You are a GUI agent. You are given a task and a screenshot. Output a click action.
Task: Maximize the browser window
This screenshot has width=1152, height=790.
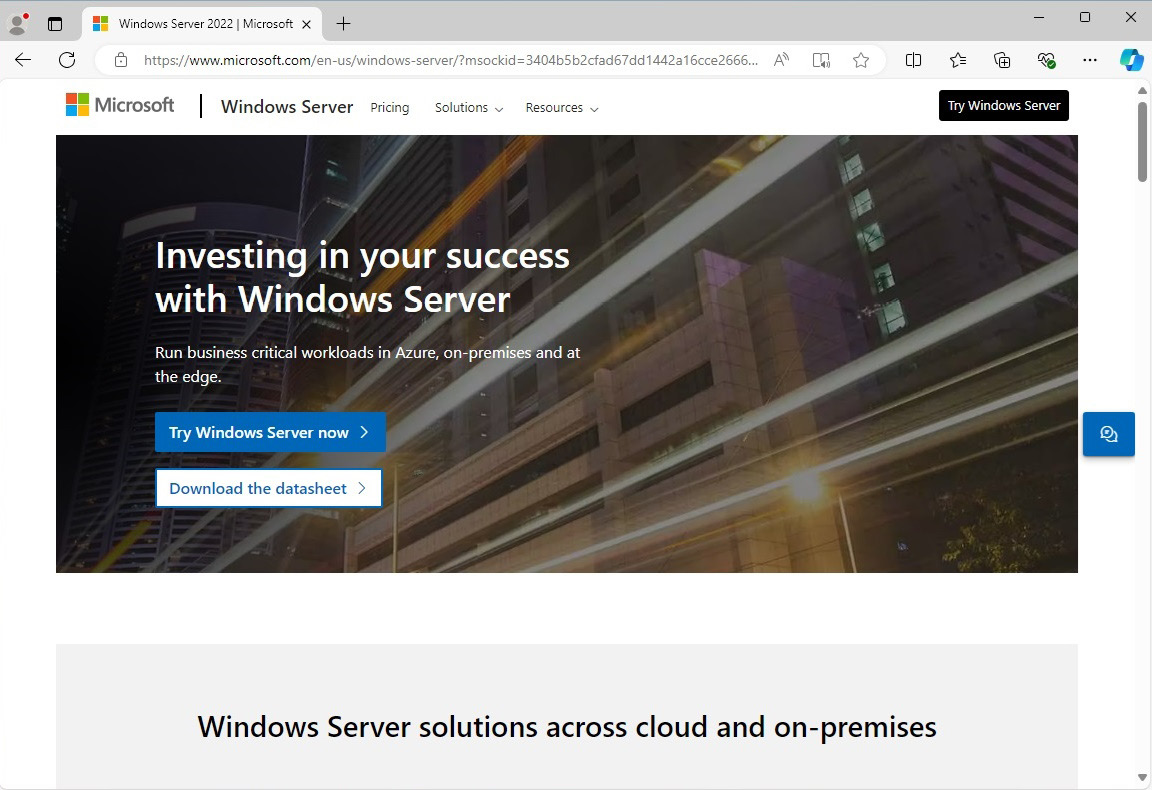pos(1085,17)
